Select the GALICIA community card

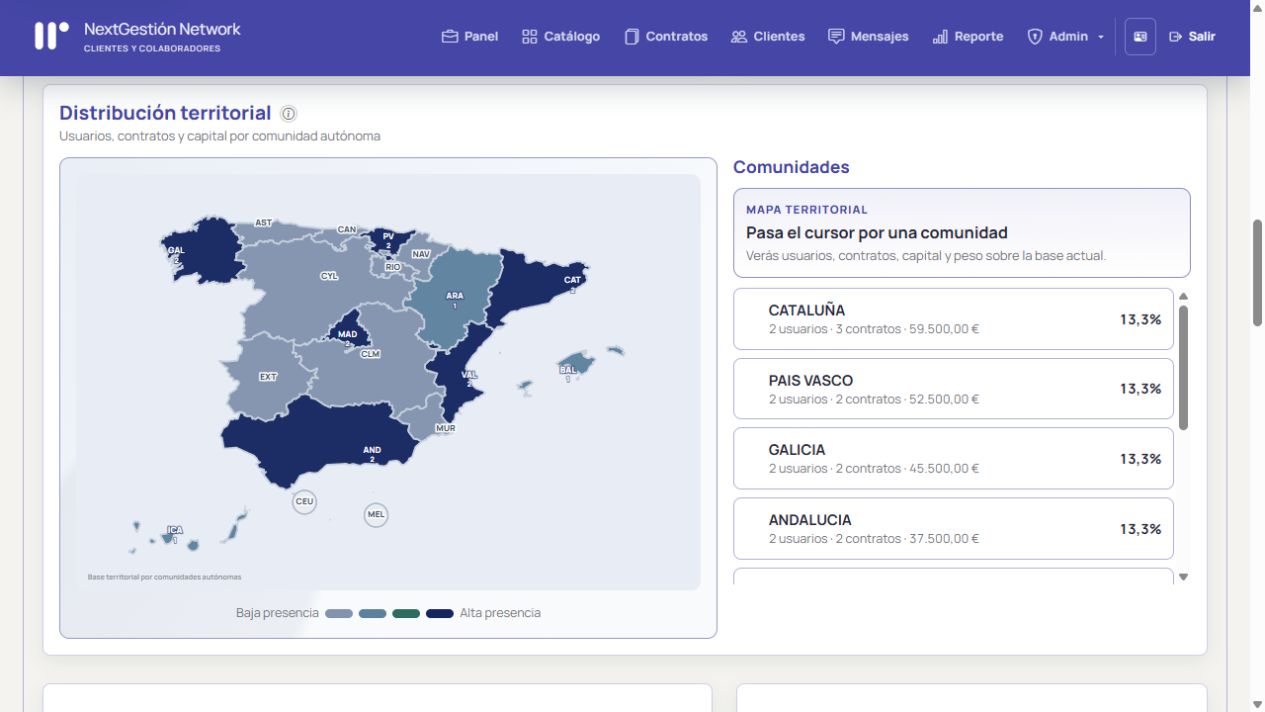tap(953, 458)
